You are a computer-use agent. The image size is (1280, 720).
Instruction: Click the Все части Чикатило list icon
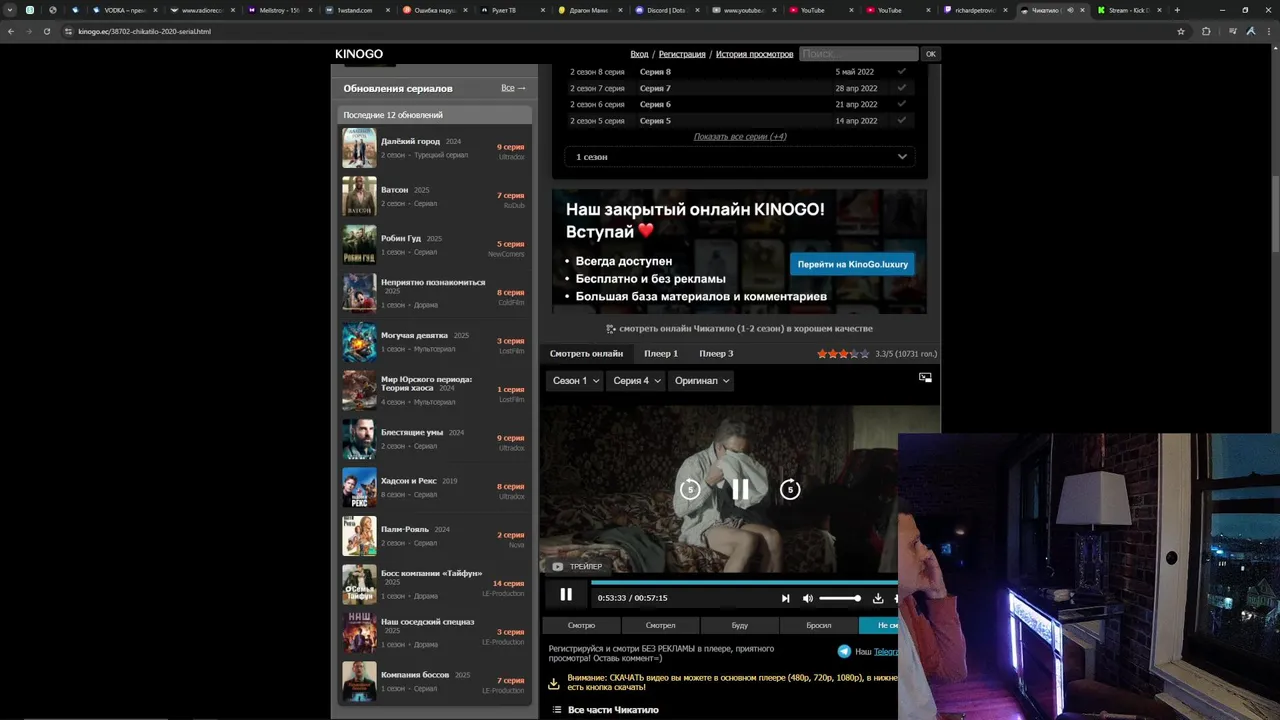point(556,710)
